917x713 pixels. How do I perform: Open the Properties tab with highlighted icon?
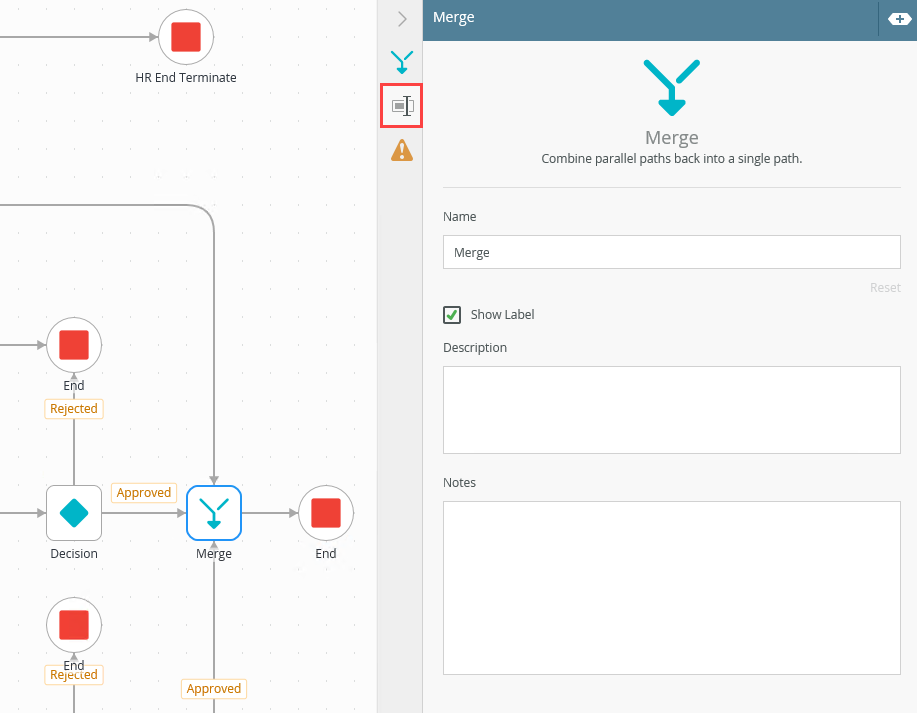tap(402, 106)
